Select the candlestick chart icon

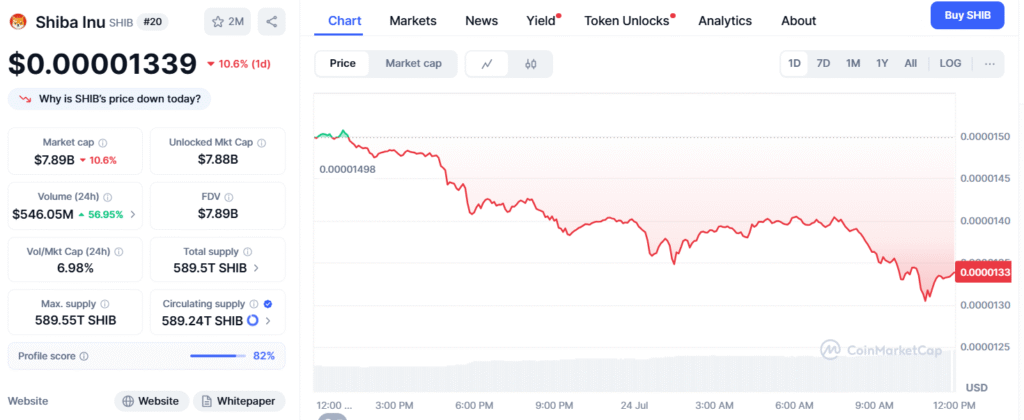pyautogui.click(x=530, y=64)
